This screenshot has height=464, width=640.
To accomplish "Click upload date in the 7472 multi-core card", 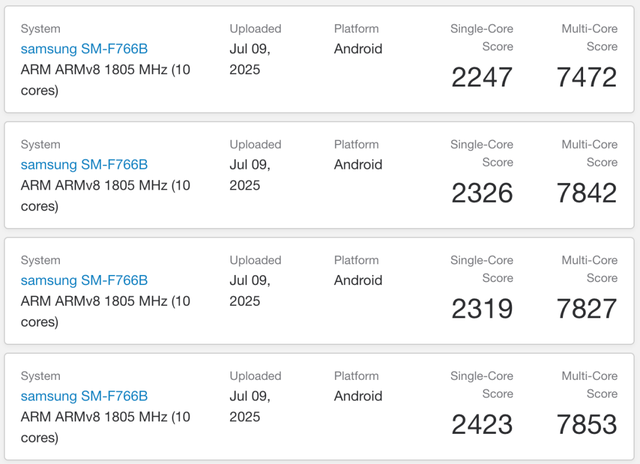I will 249,59.
